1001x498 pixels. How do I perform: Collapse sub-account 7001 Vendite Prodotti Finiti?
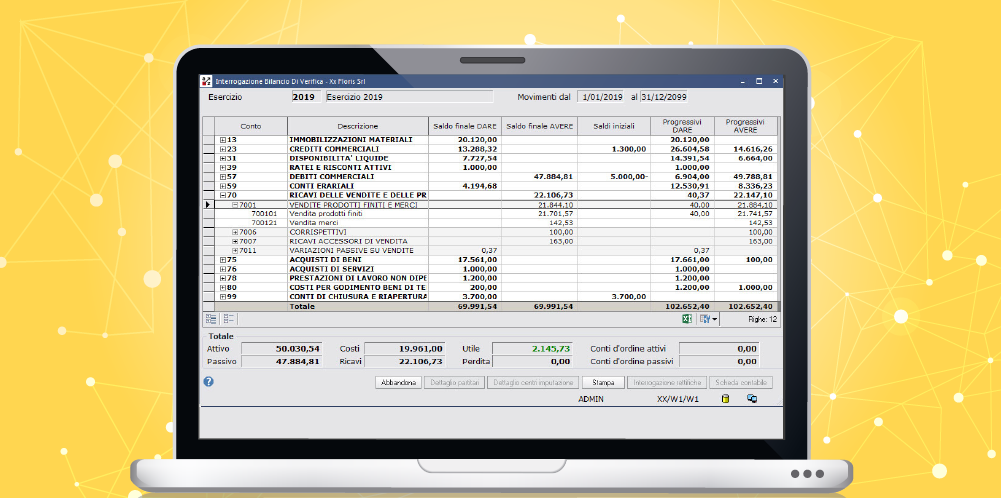[x=235, y=204]
